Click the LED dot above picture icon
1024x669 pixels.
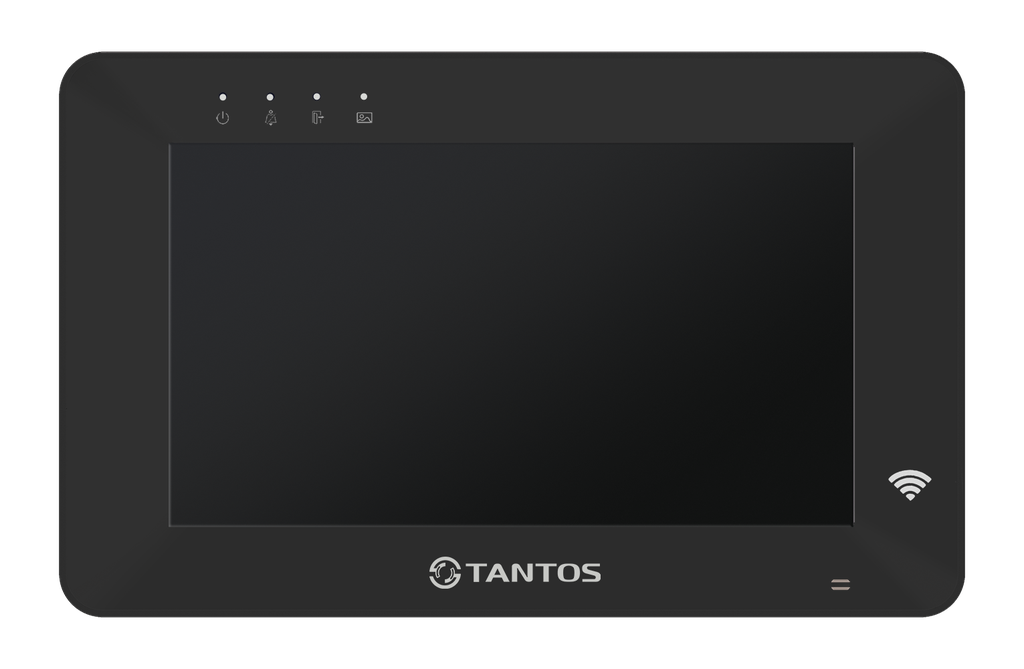pos(364,97)
